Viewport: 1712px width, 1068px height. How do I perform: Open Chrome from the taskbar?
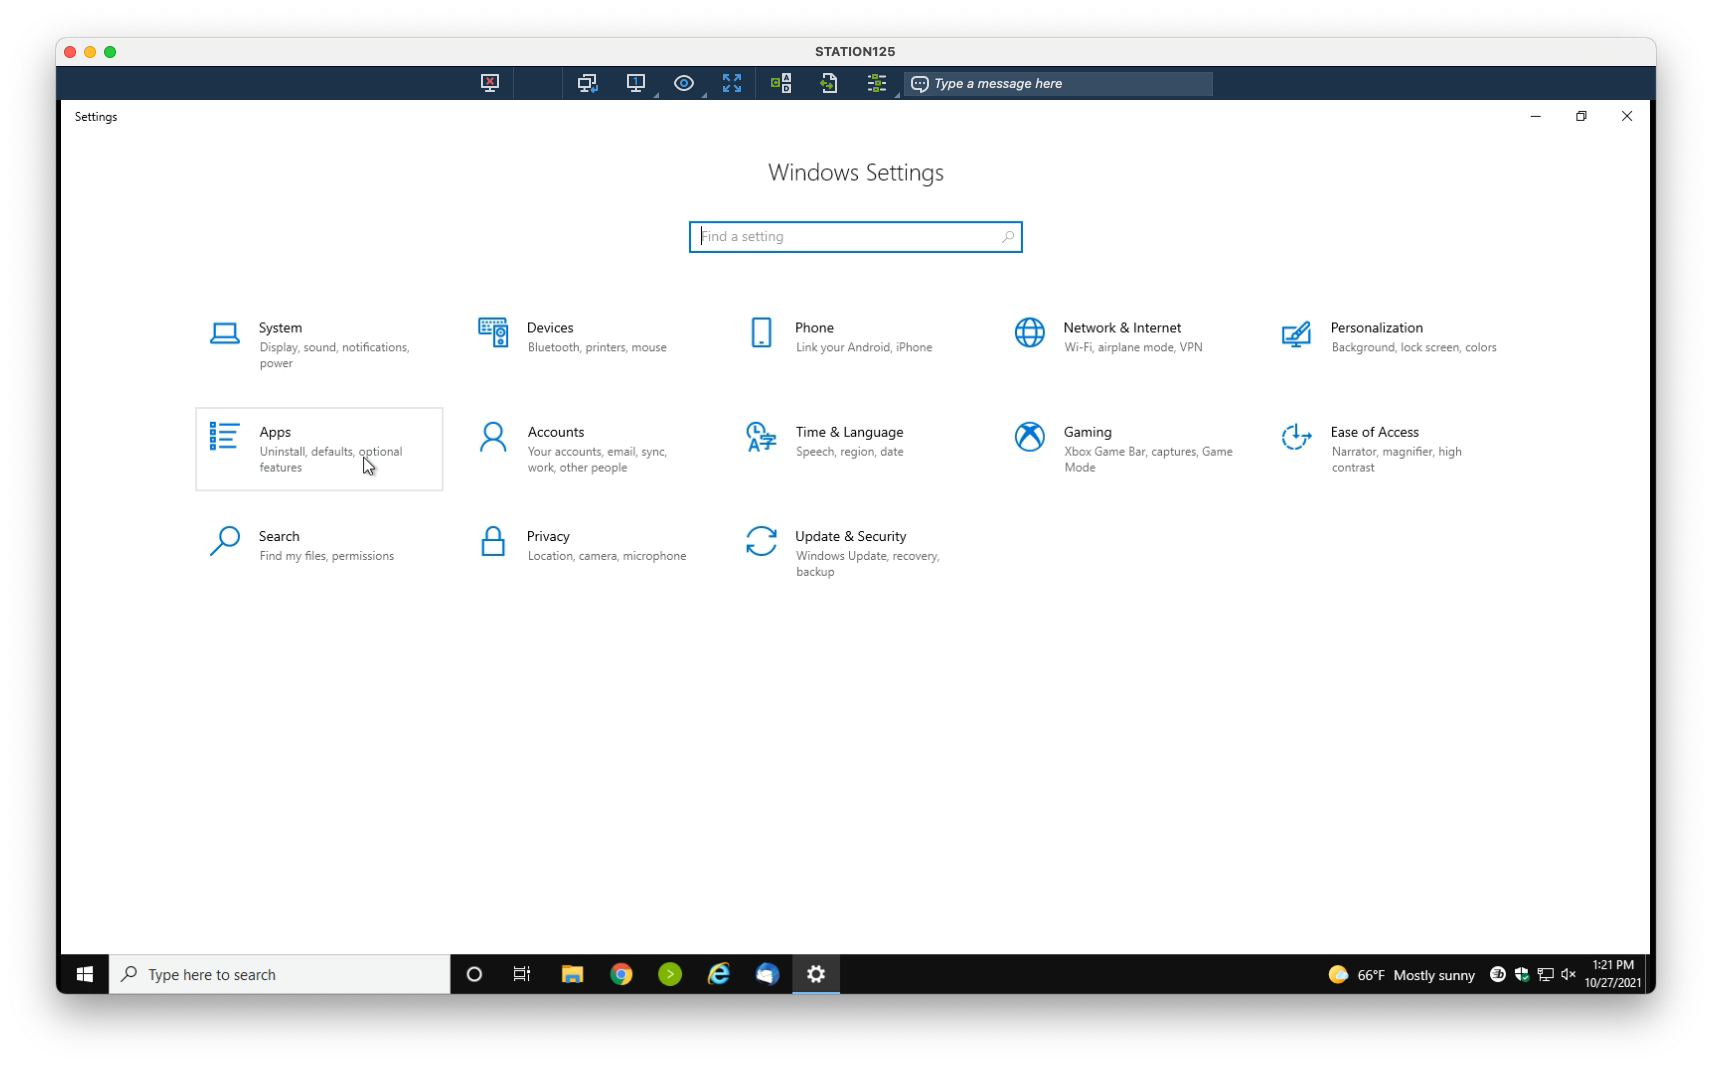pos(622,974)
